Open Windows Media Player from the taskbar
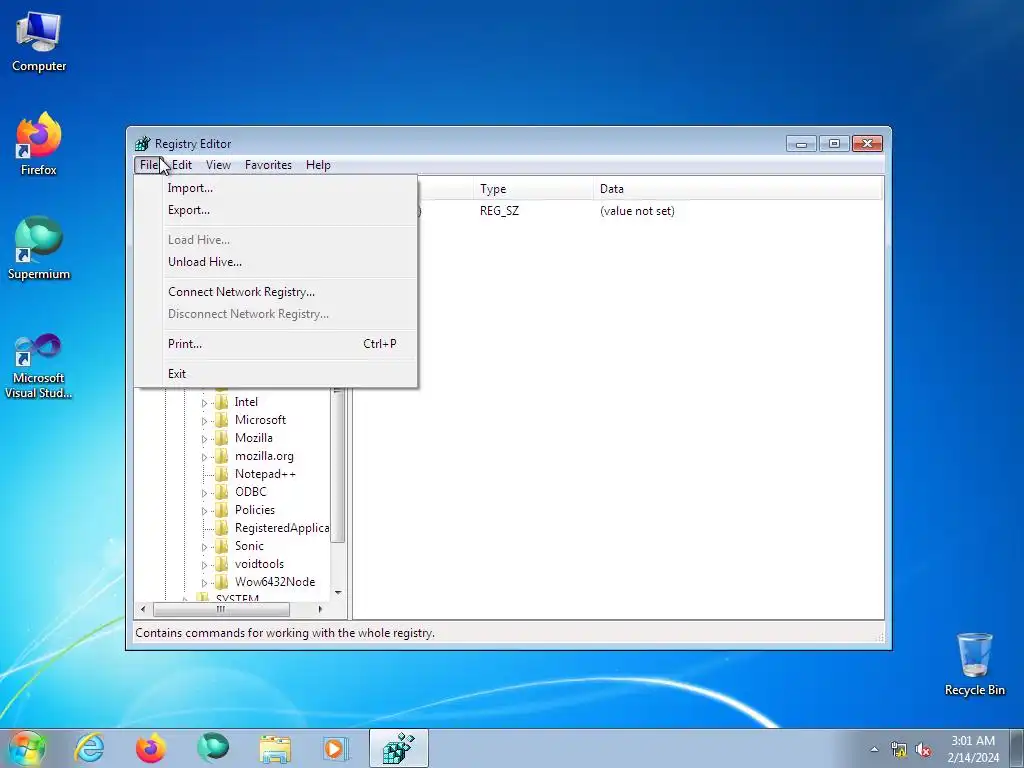1024x768 pixels. click(x=336, y=748)
